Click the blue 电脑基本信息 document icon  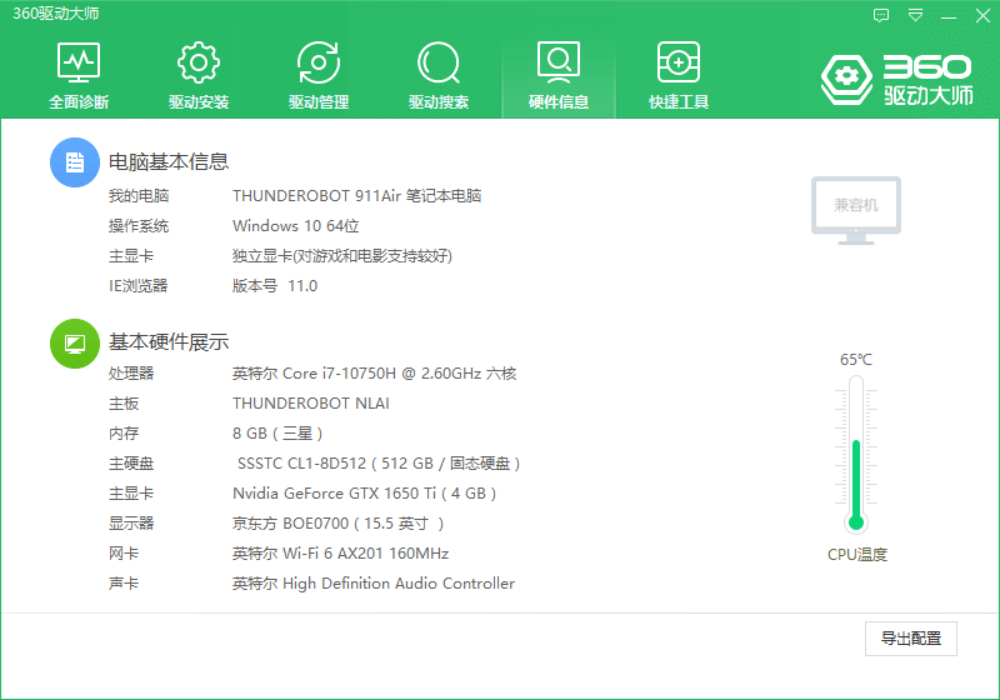click(74, 162)
